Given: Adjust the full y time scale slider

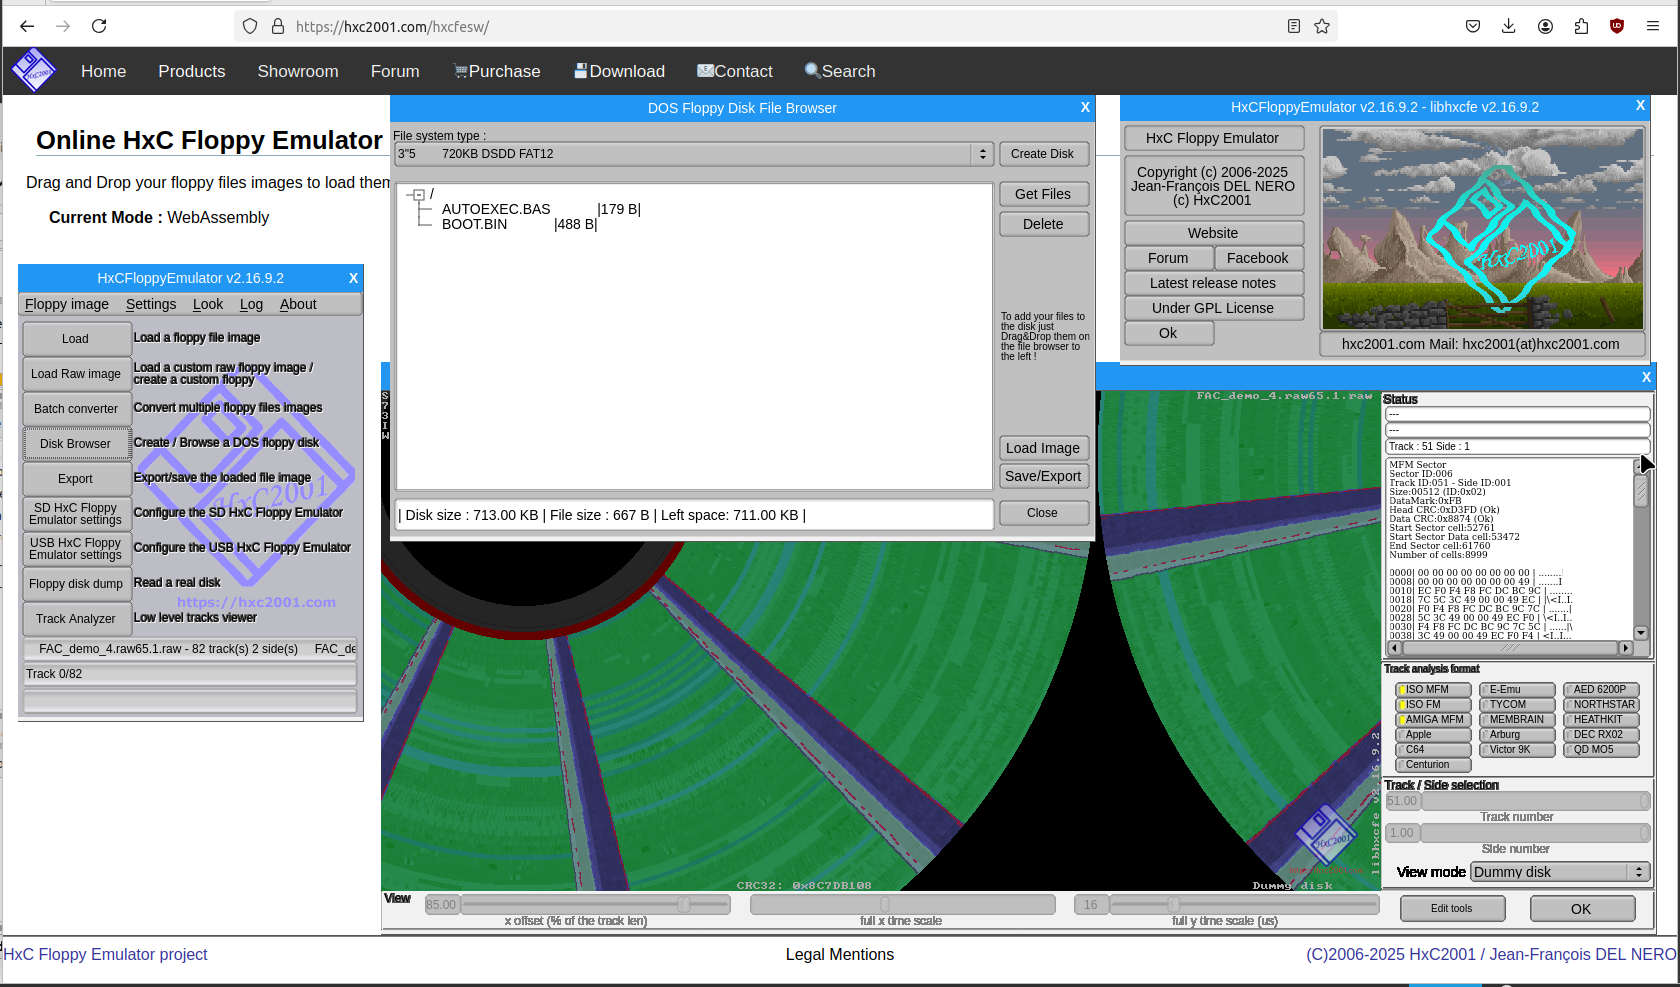Looking at the screenshot, I should [x=1244, y=904].
